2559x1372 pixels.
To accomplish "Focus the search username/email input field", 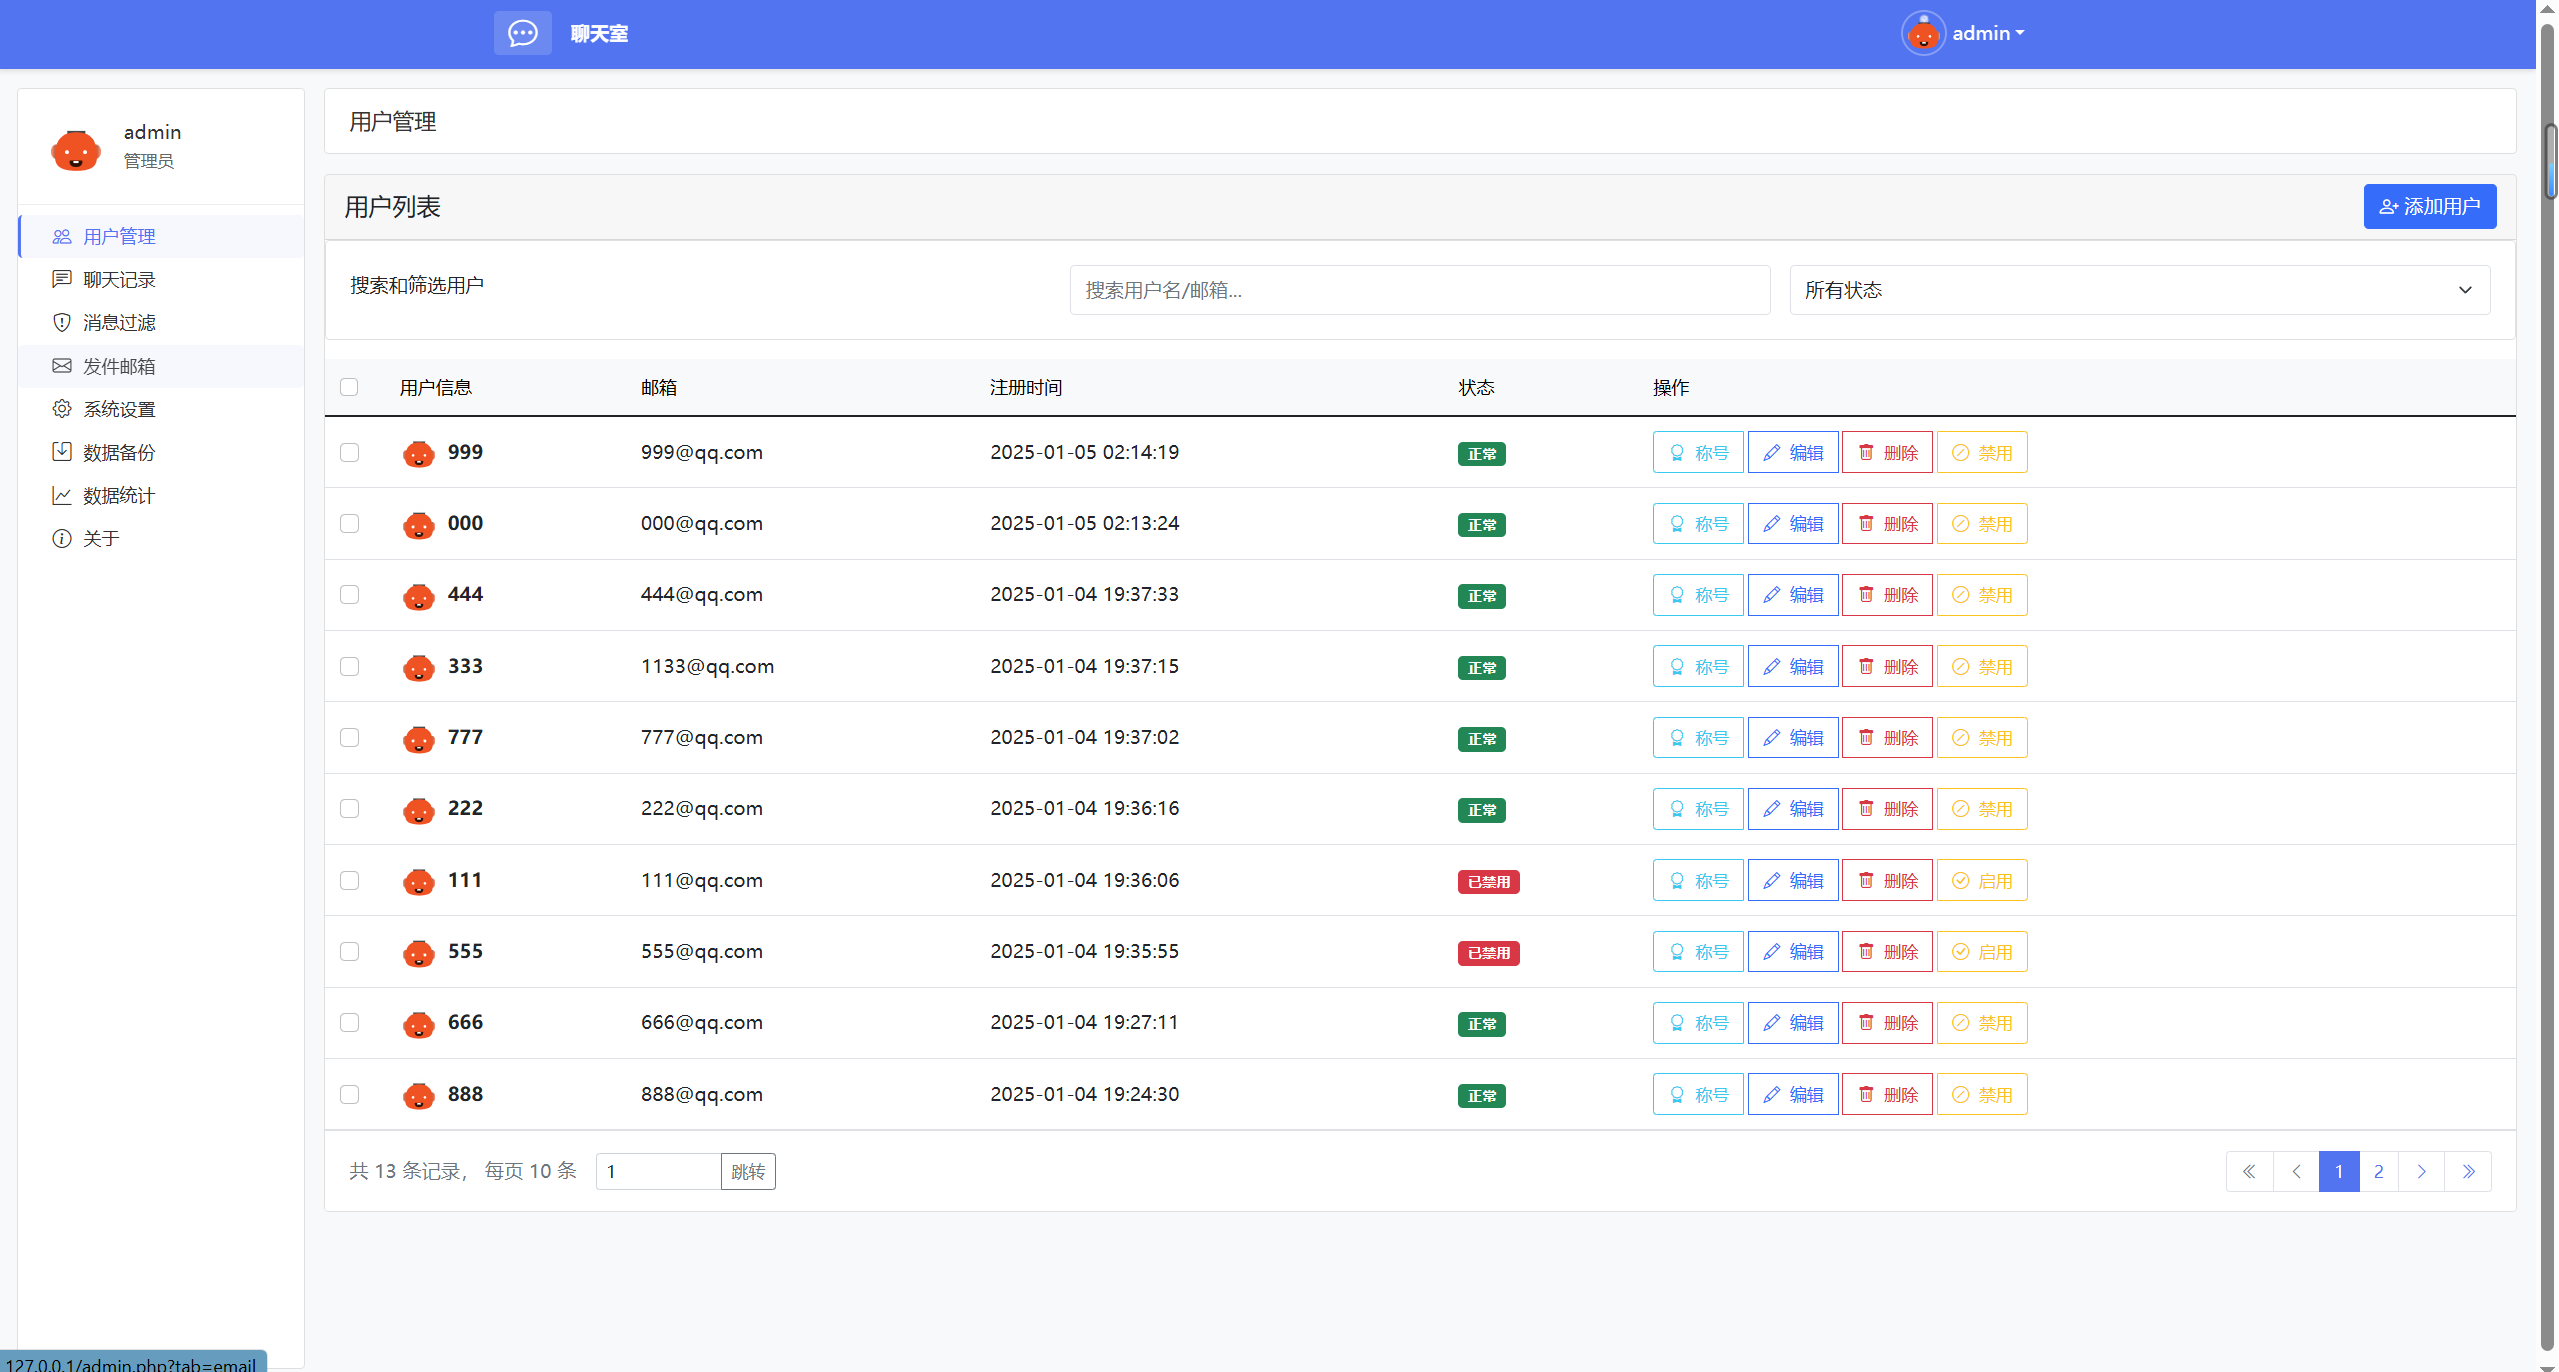I will 1419,290.
